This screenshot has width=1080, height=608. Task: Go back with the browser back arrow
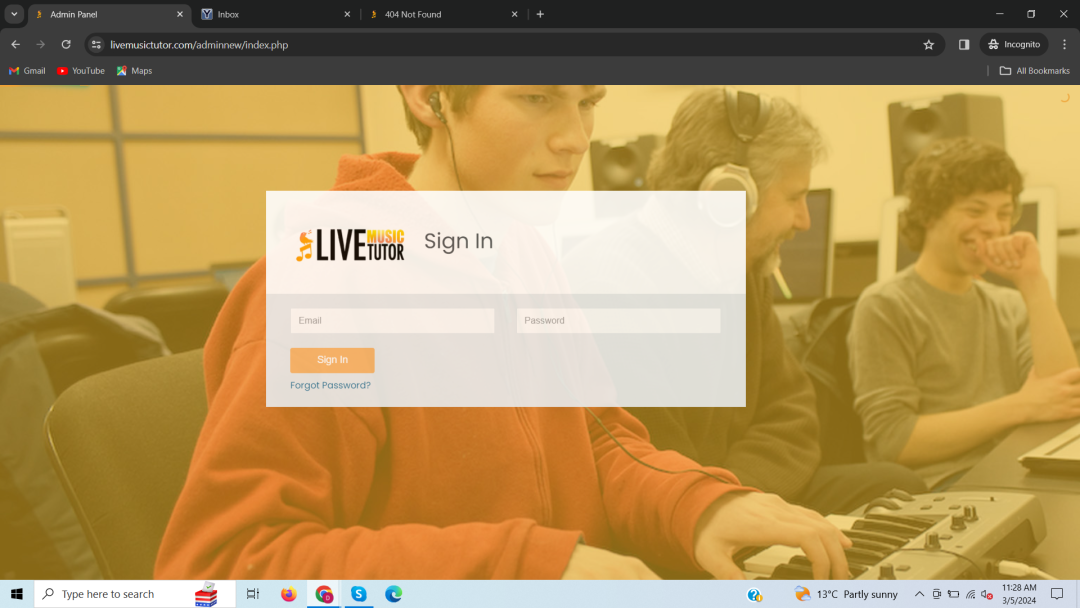15,44
